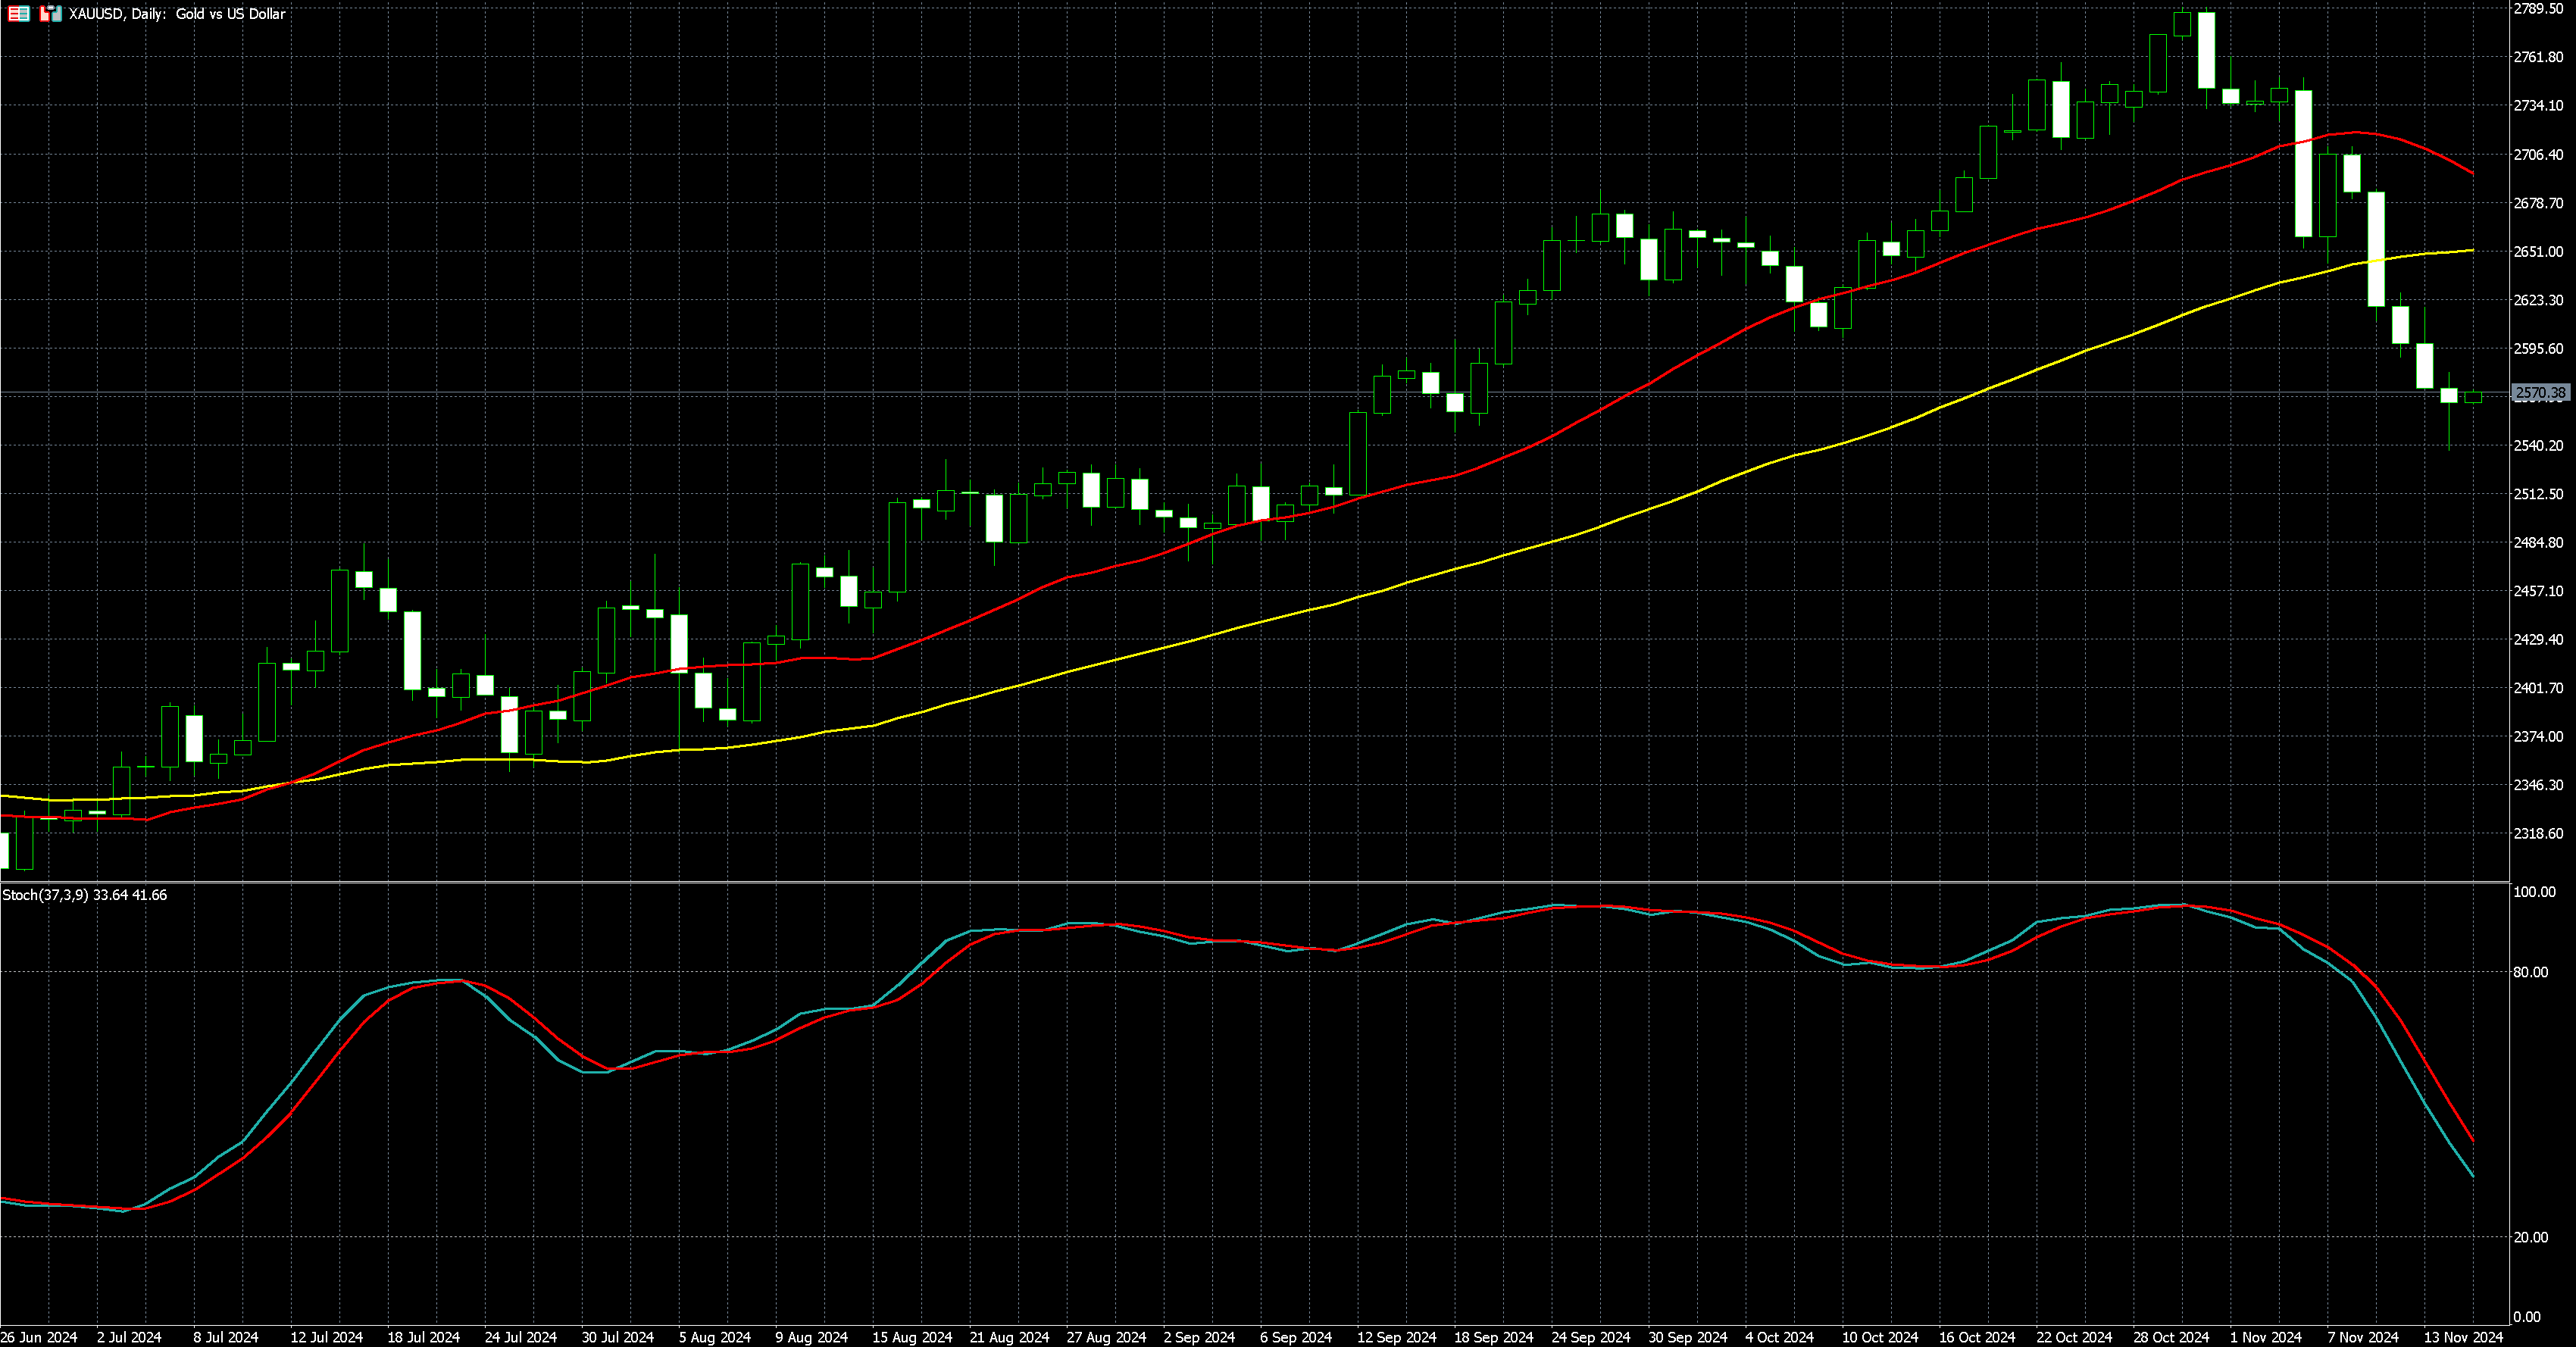
Task: Click the 5 Aug 2024 date label
Action: pyautogui.click(x=714, y=1337)
